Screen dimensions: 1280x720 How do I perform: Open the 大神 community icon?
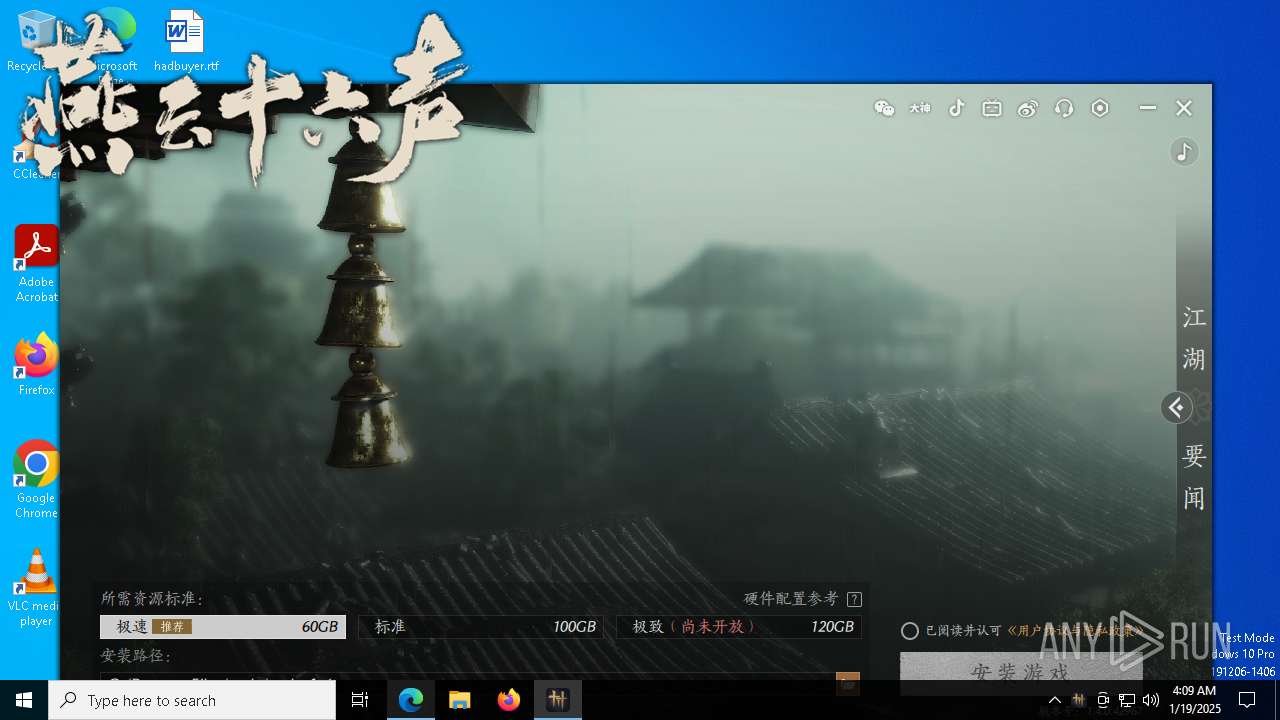920,108
